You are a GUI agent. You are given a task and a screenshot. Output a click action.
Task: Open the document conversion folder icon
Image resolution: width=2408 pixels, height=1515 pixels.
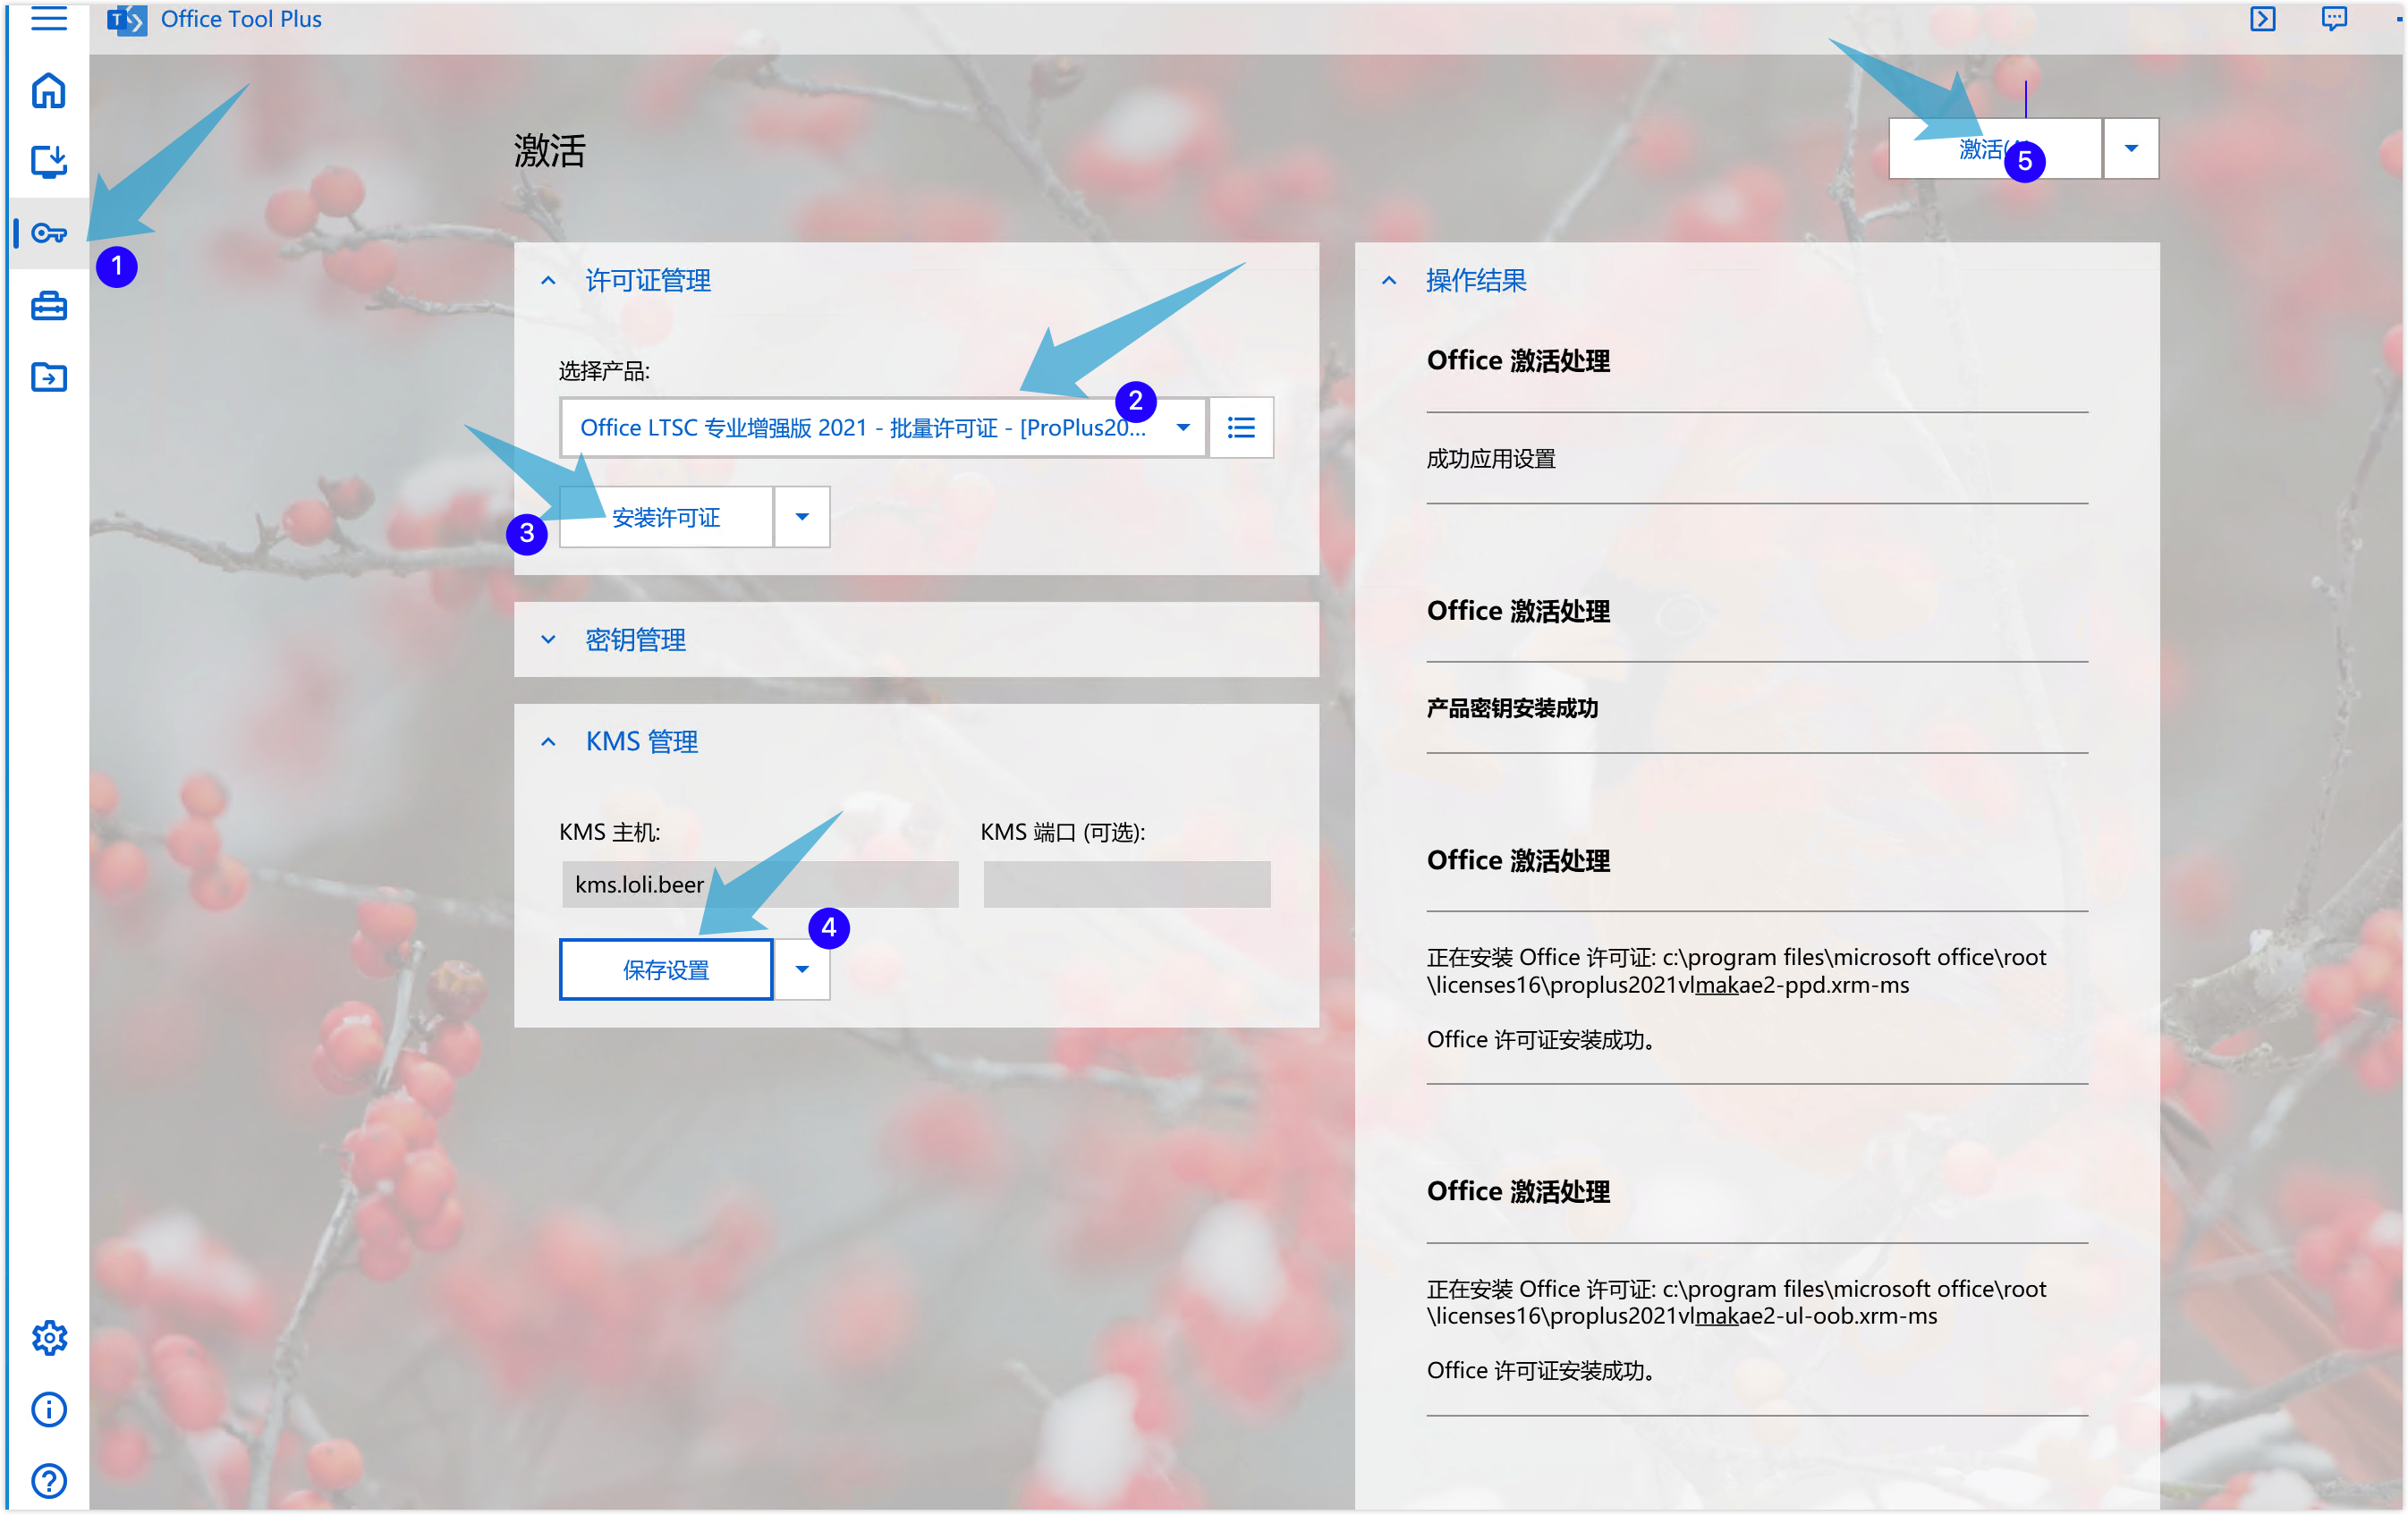pyautogui.click(x=48, y=377)
